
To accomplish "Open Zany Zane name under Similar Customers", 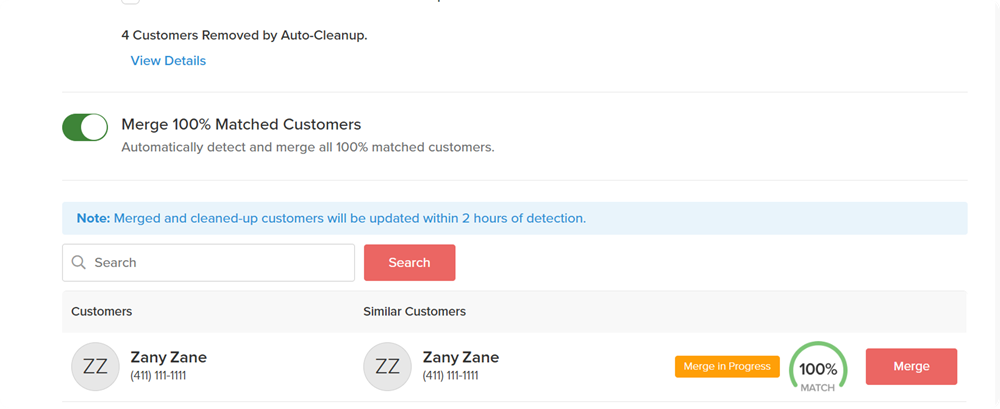I will coord(460,357).
